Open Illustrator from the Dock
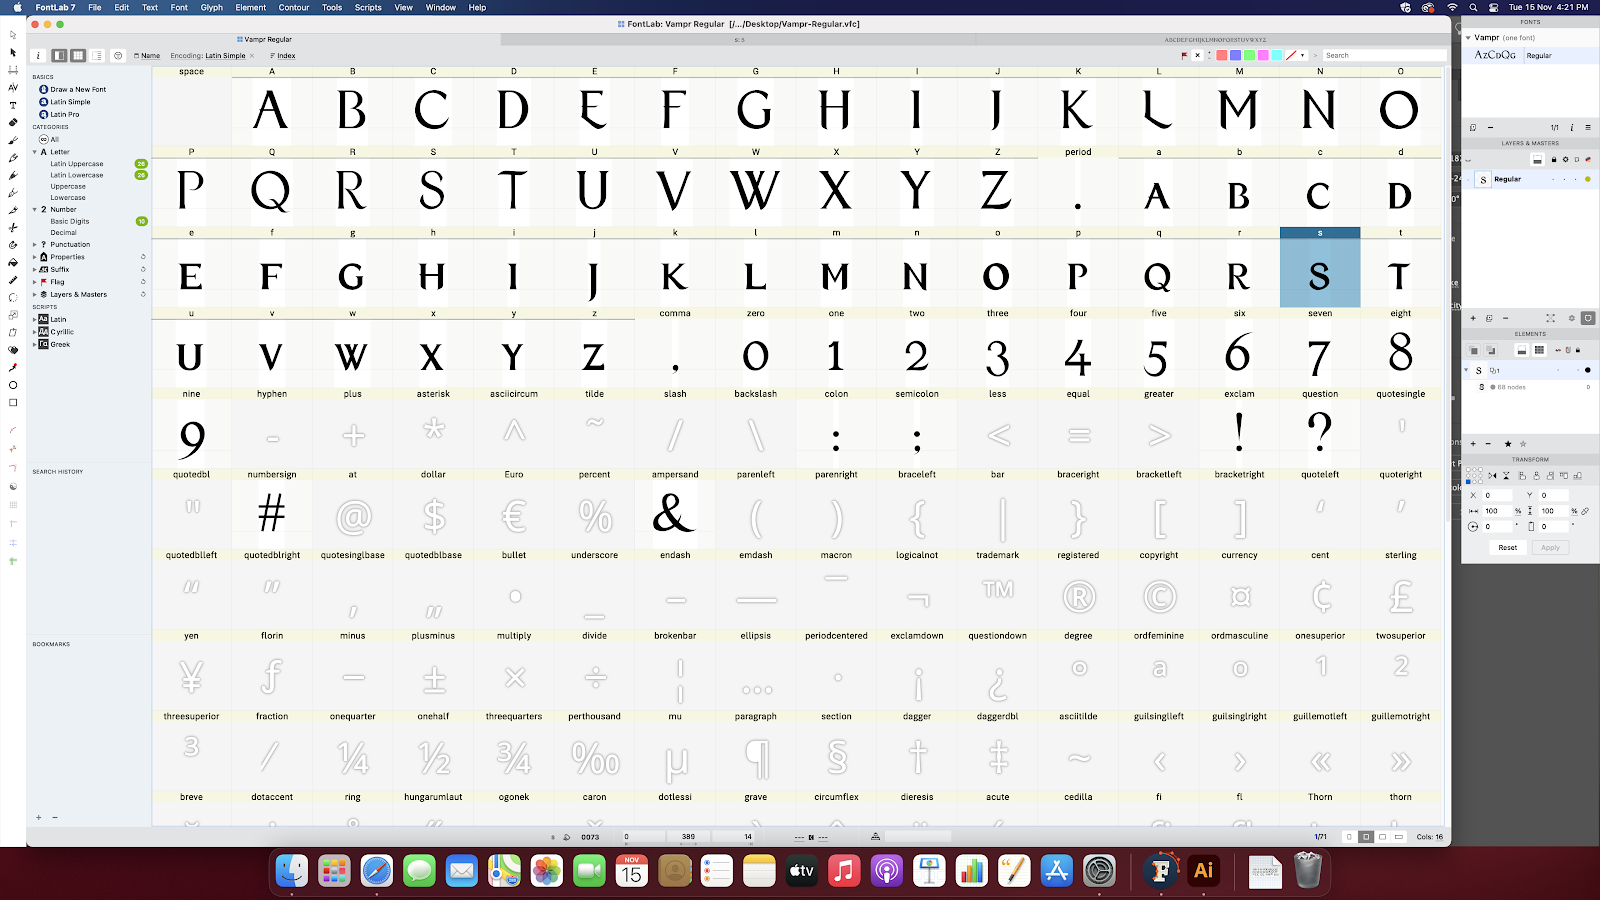1600x900 pixels. (1203, 870)
